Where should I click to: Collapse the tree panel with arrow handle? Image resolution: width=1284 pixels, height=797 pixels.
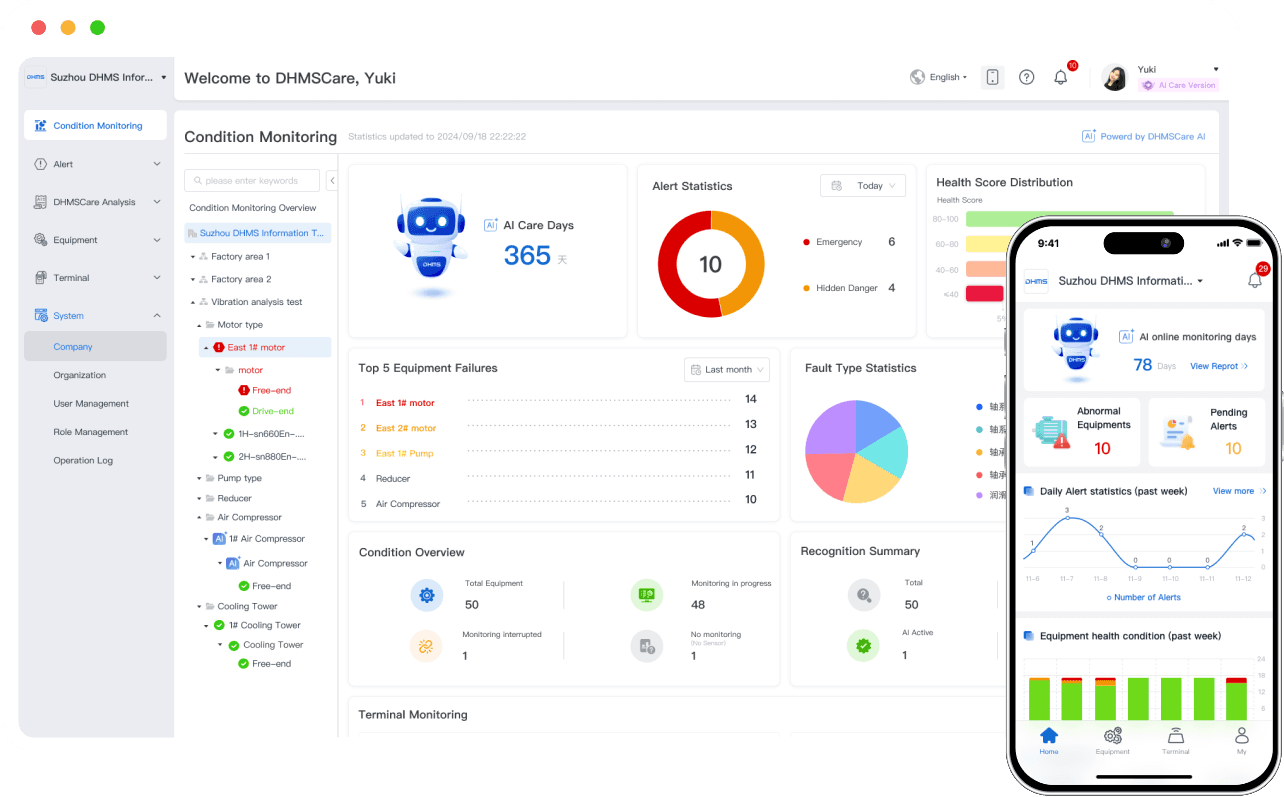coord(332,181)
